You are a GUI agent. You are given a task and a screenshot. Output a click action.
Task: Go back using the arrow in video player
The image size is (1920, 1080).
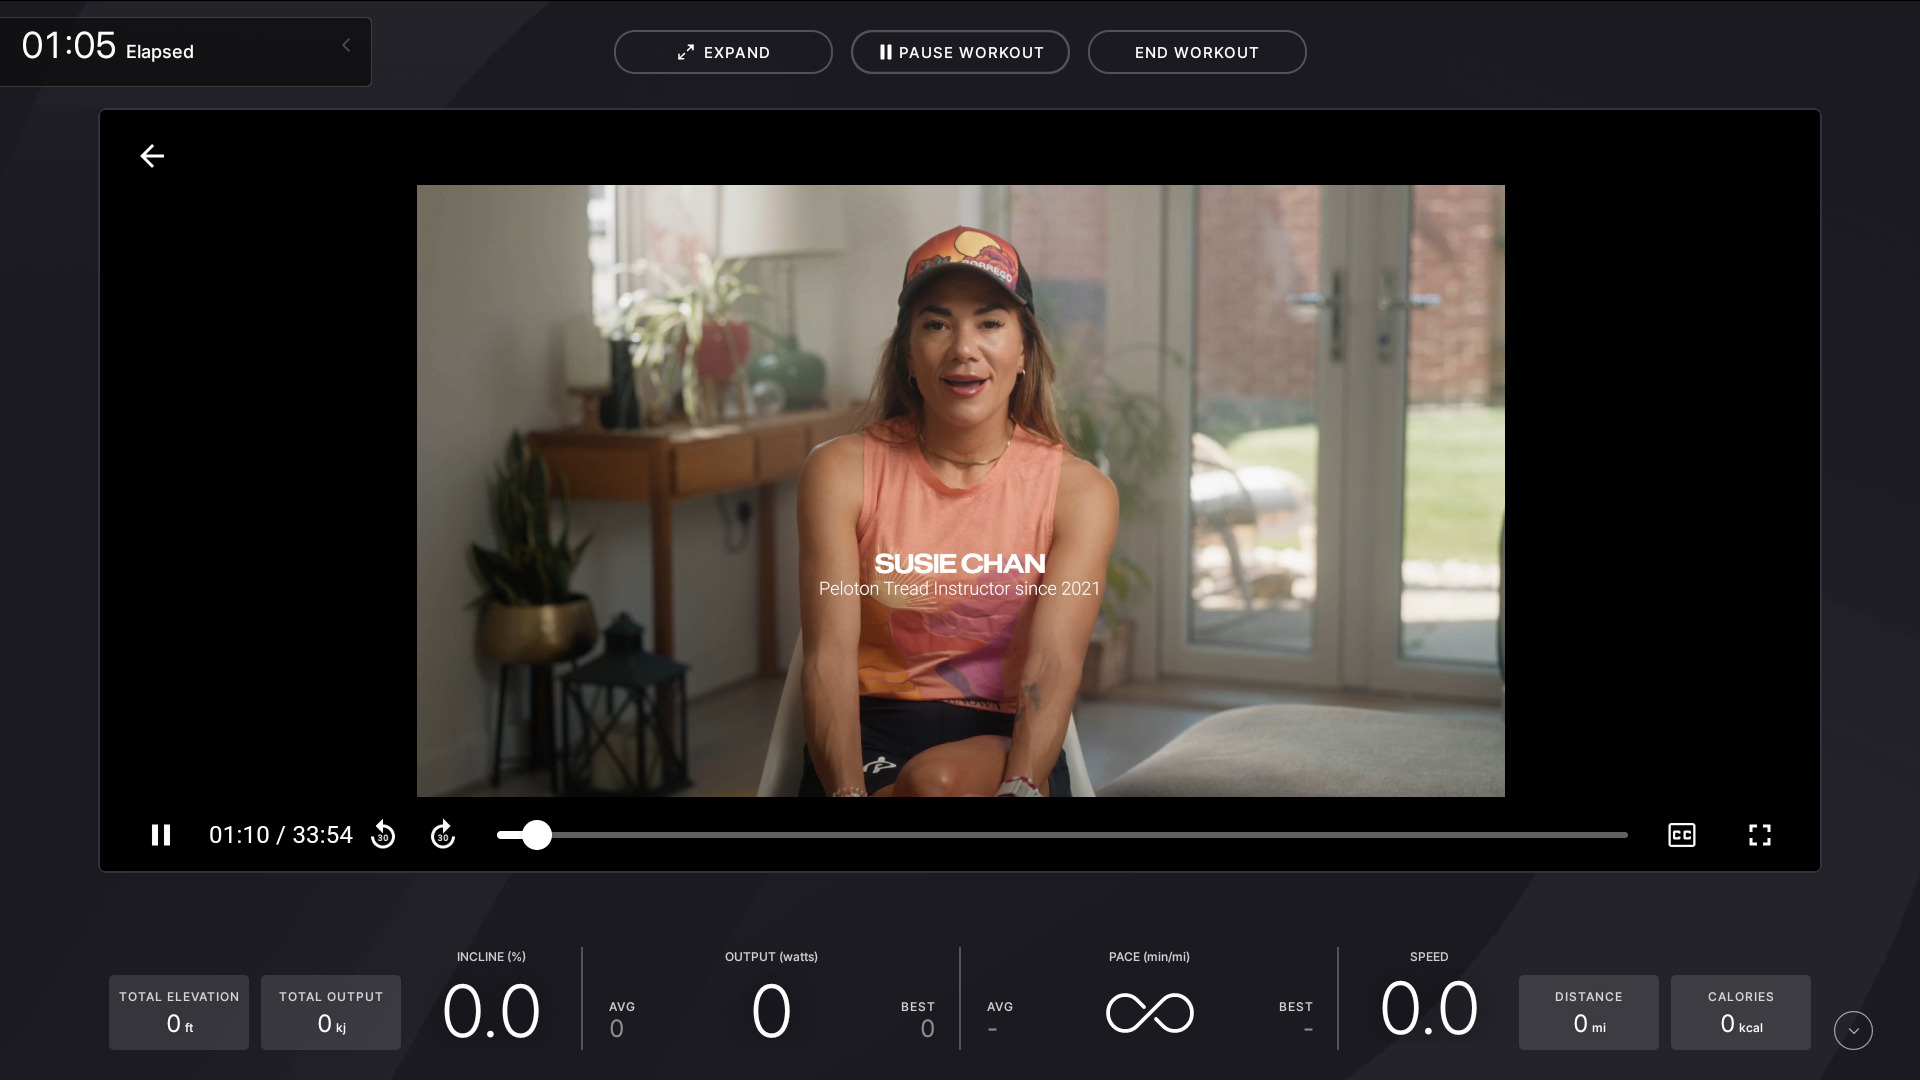[152, 156]
